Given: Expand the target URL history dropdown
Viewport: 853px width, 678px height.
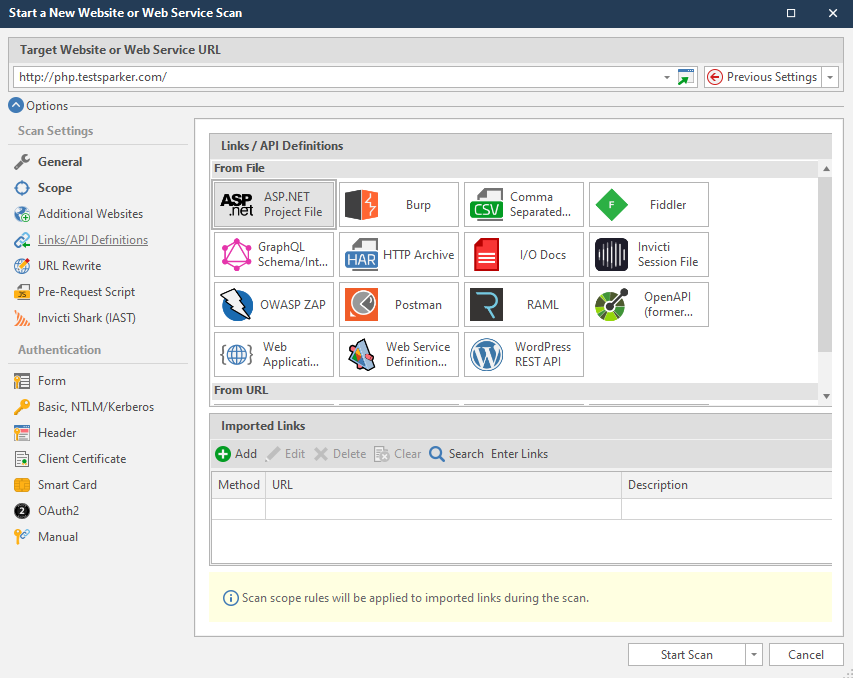Looking at the screenshot, I should (667, 77).
